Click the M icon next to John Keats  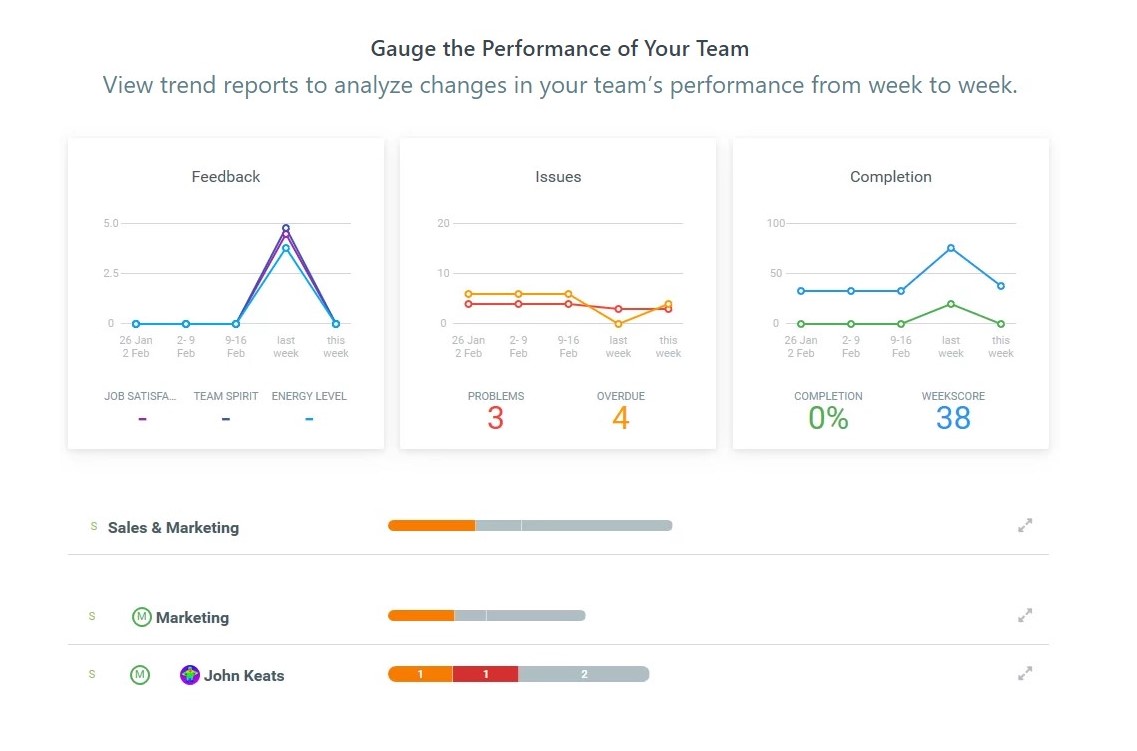140,674
